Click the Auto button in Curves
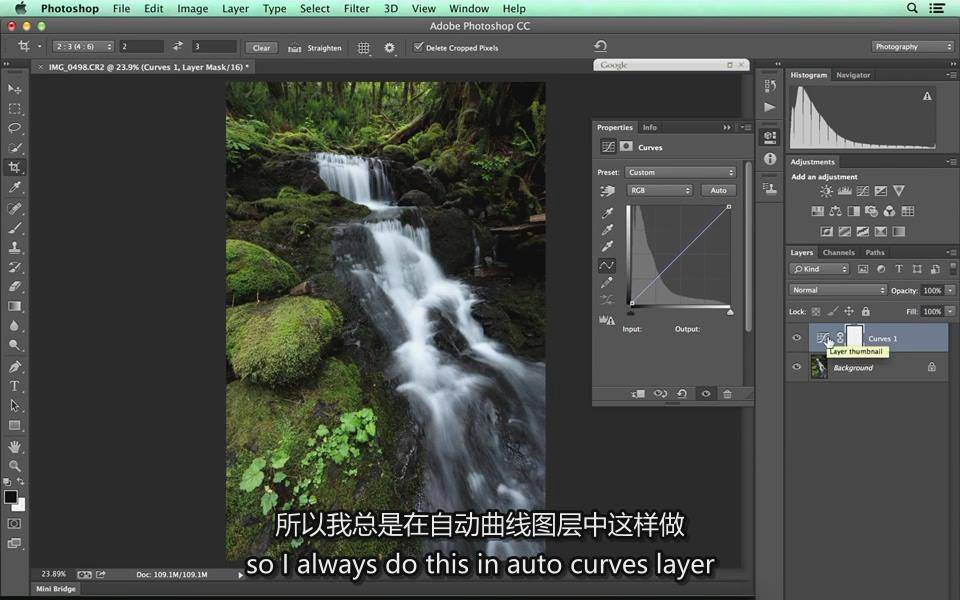Screen dimensions: 960x600 tap(718, 190)
